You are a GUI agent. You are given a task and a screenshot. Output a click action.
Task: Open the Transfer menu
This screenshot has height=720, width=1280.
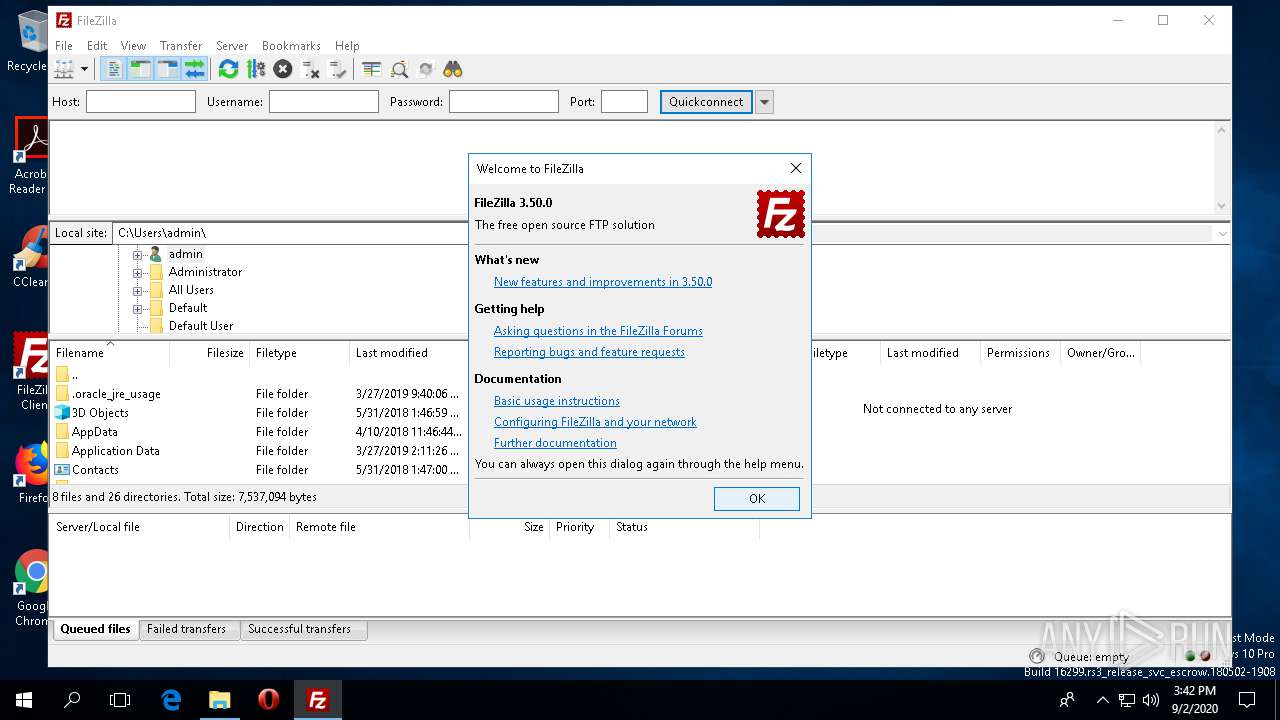(181, 46)
